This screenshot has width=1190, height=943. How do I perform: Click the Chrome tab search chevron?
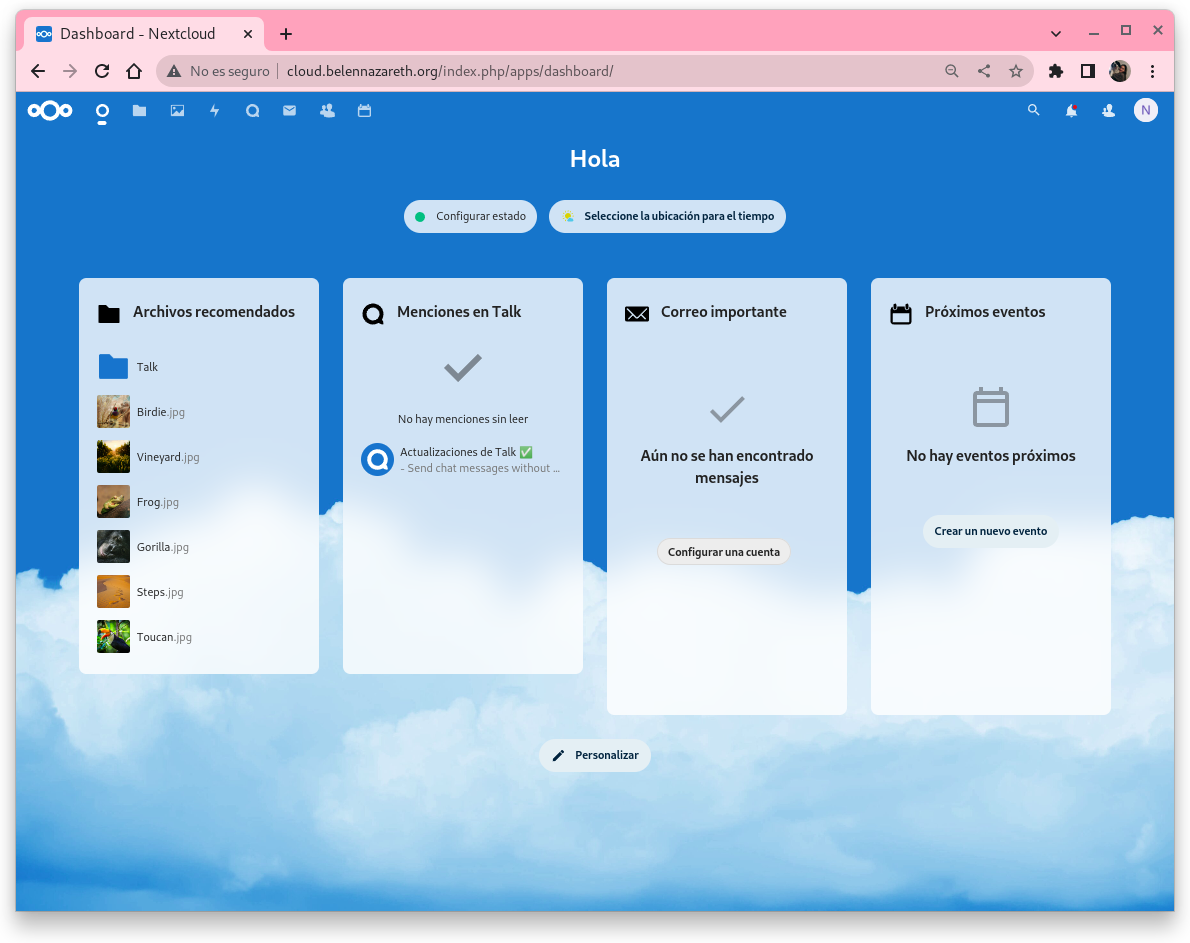coord(1056,34)
